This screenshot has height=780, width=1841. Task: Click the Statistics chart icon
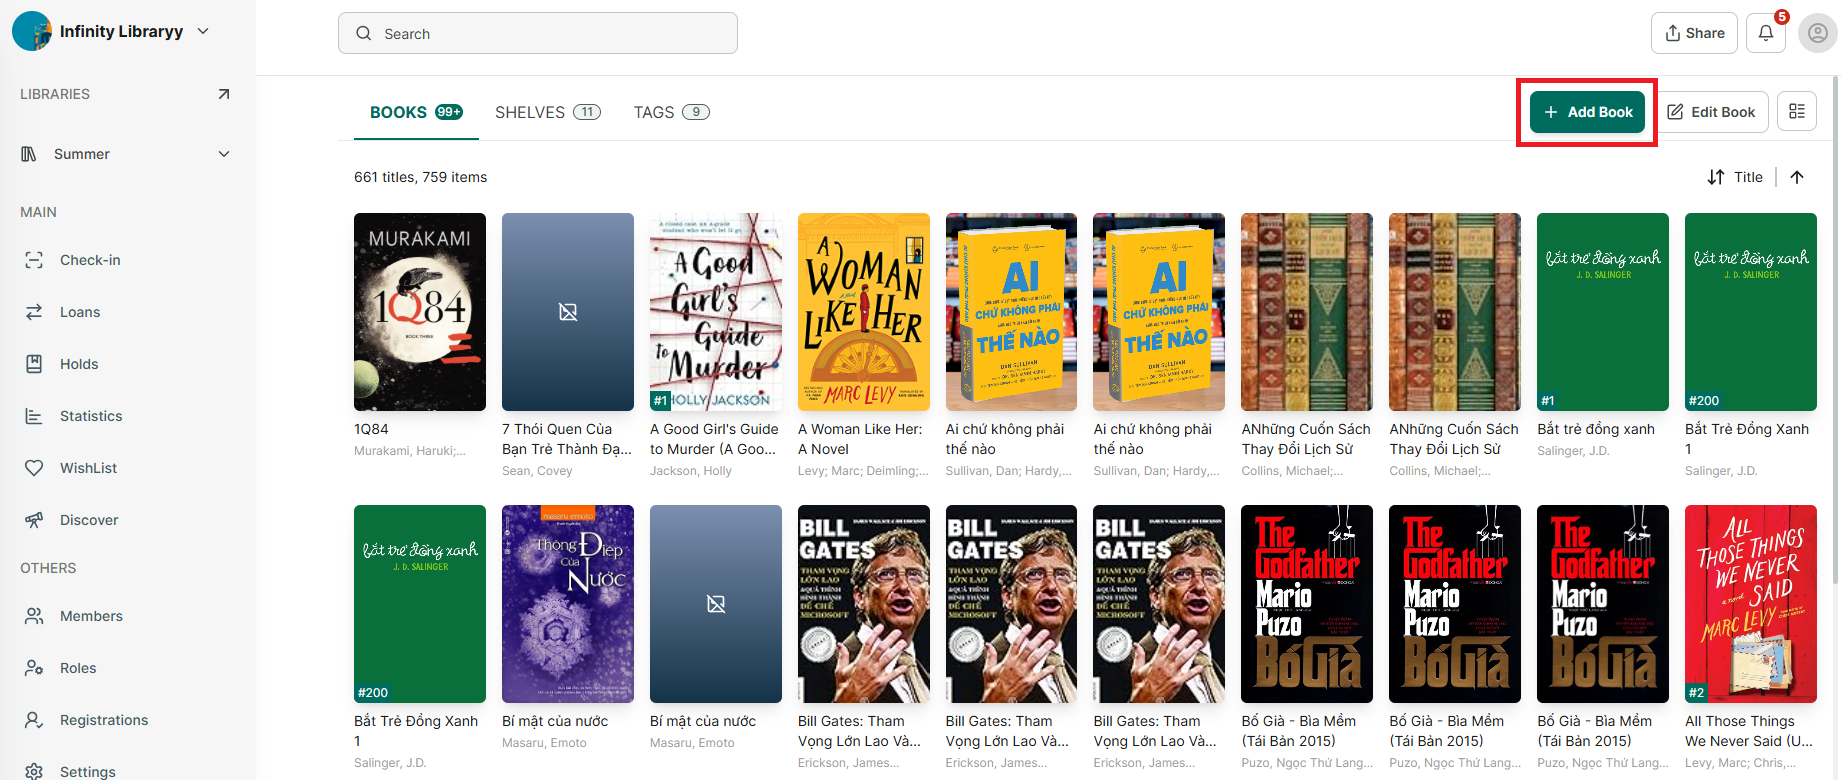[34, 416]
